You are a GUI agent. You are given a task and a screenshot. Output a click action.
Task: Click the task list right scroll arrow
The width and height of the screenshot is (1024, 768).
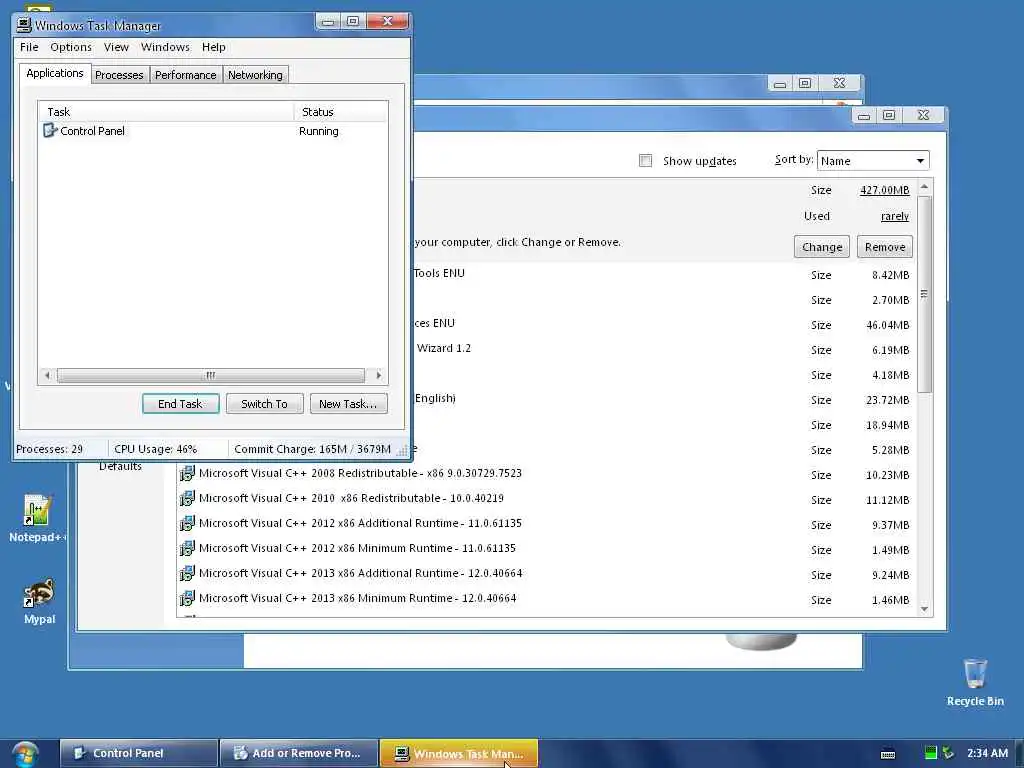tap(378, 375)
